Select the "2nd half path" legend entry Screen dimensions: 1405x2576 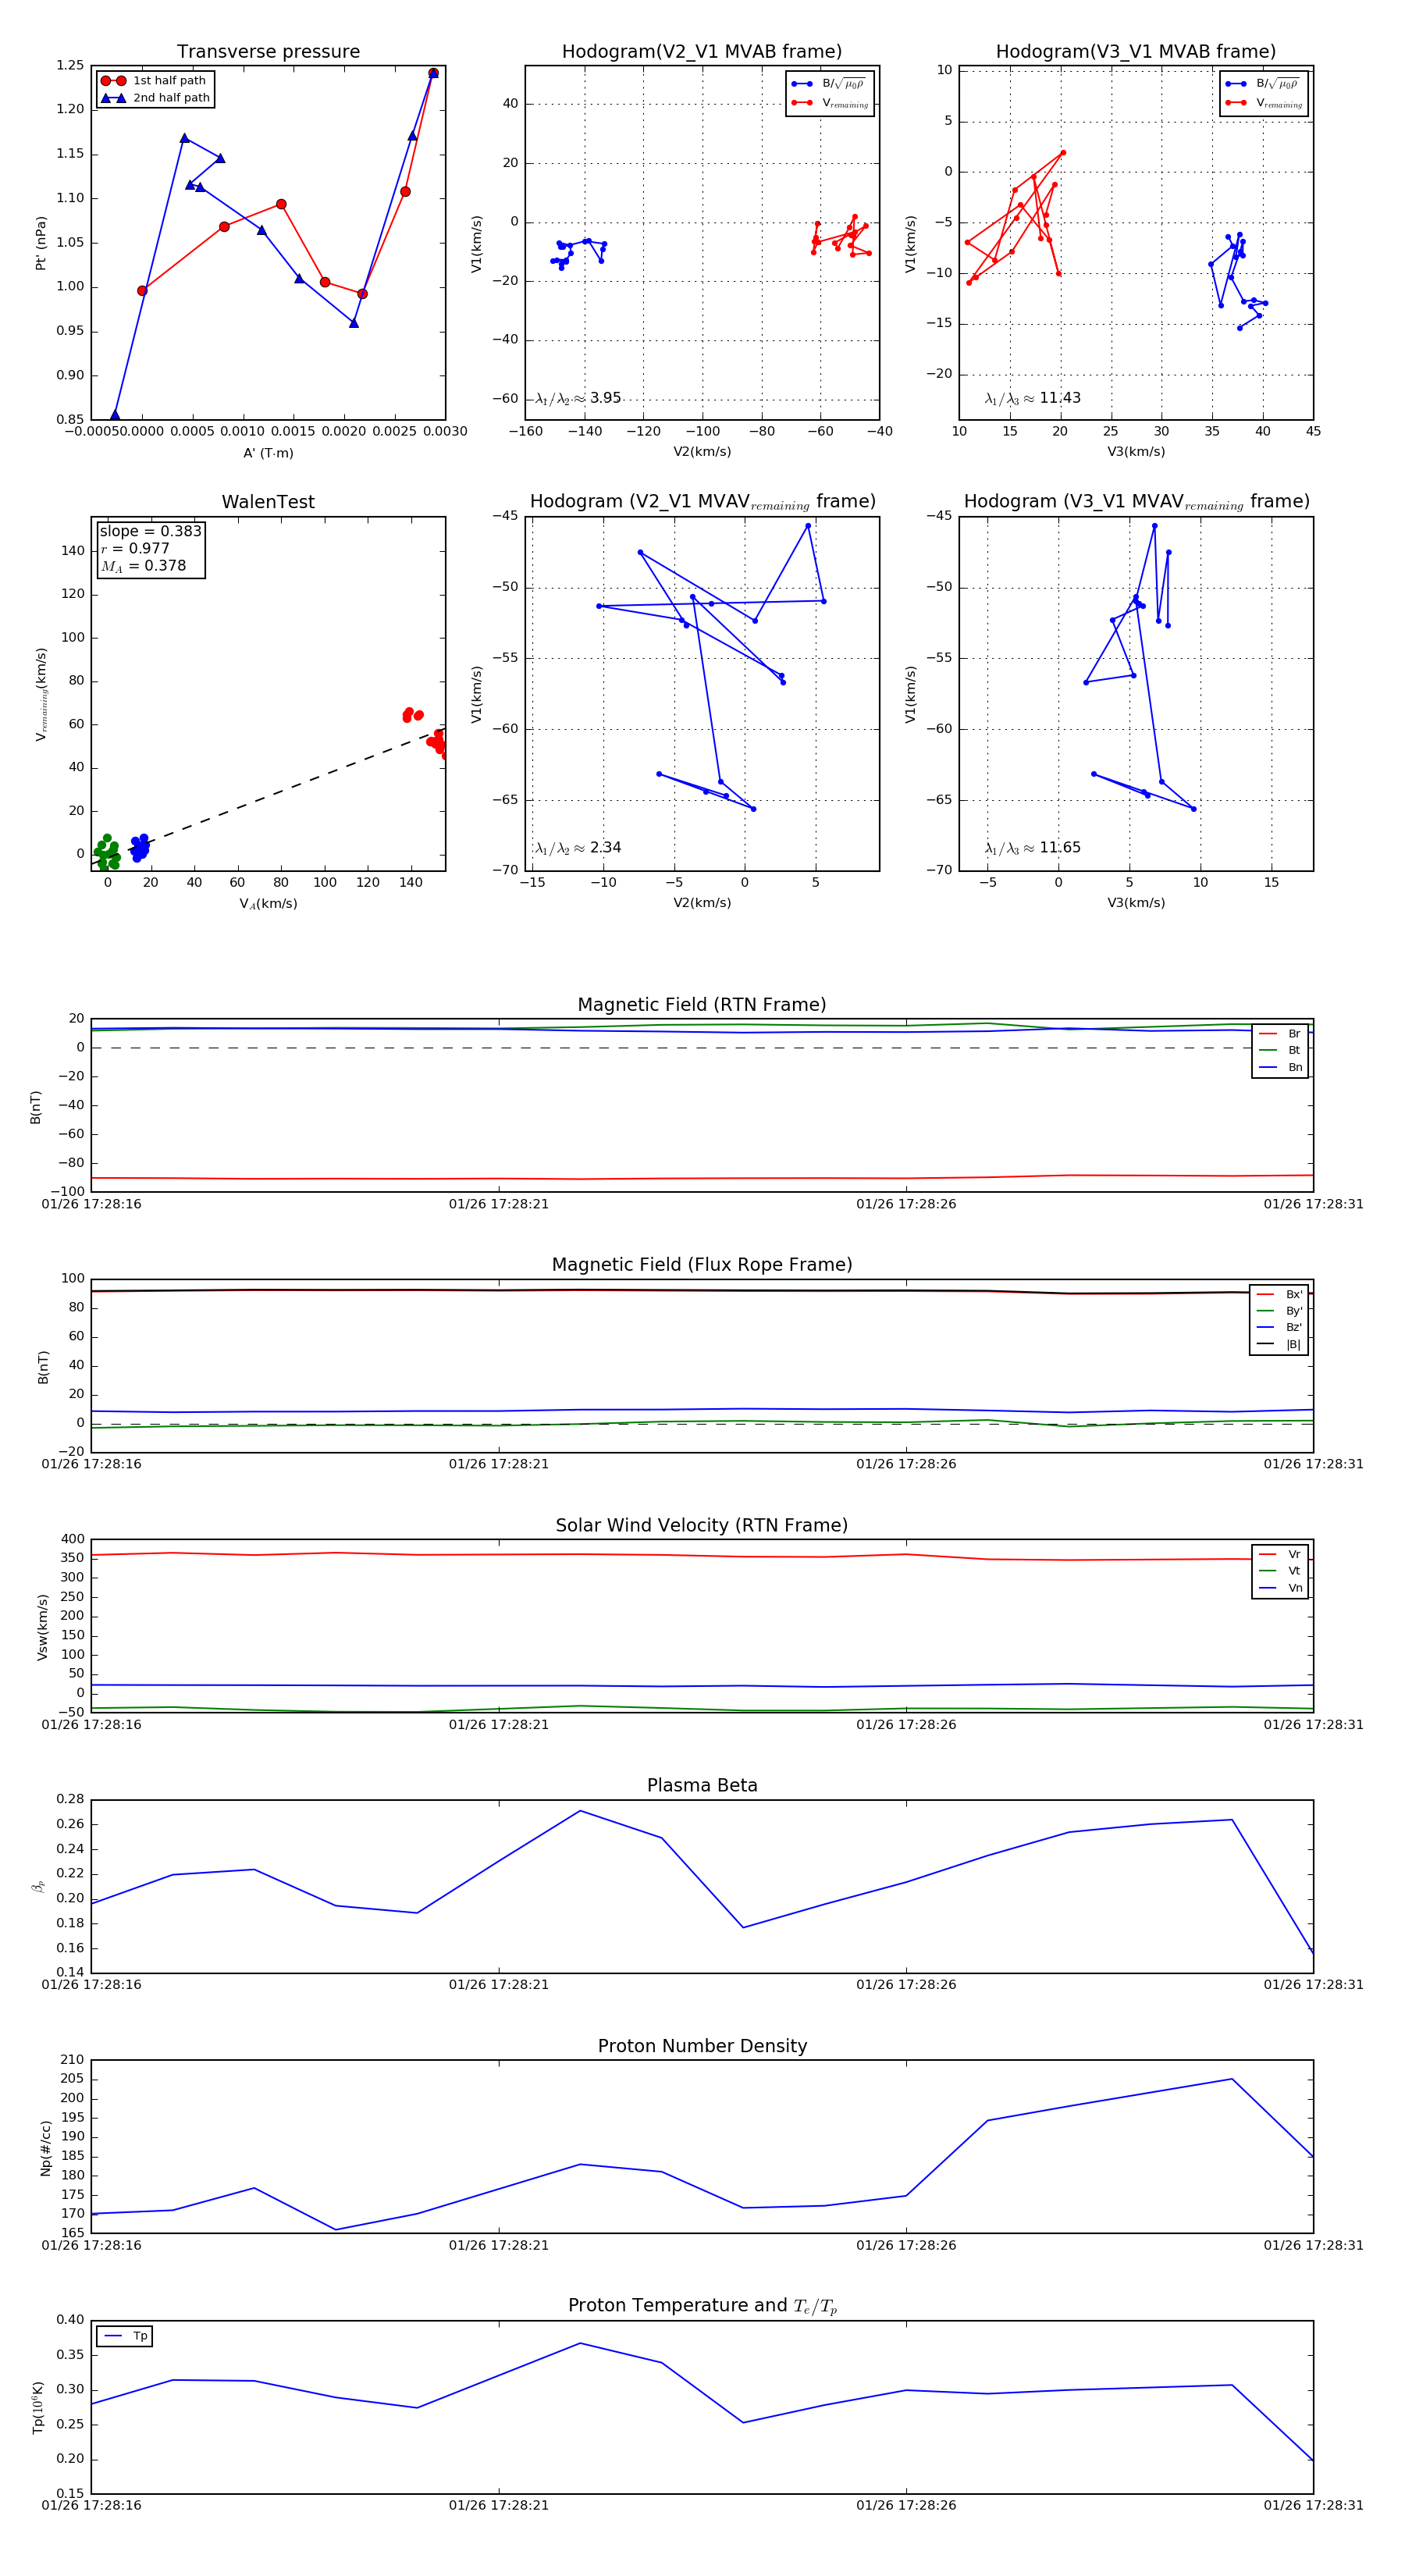tap(155, 98)
